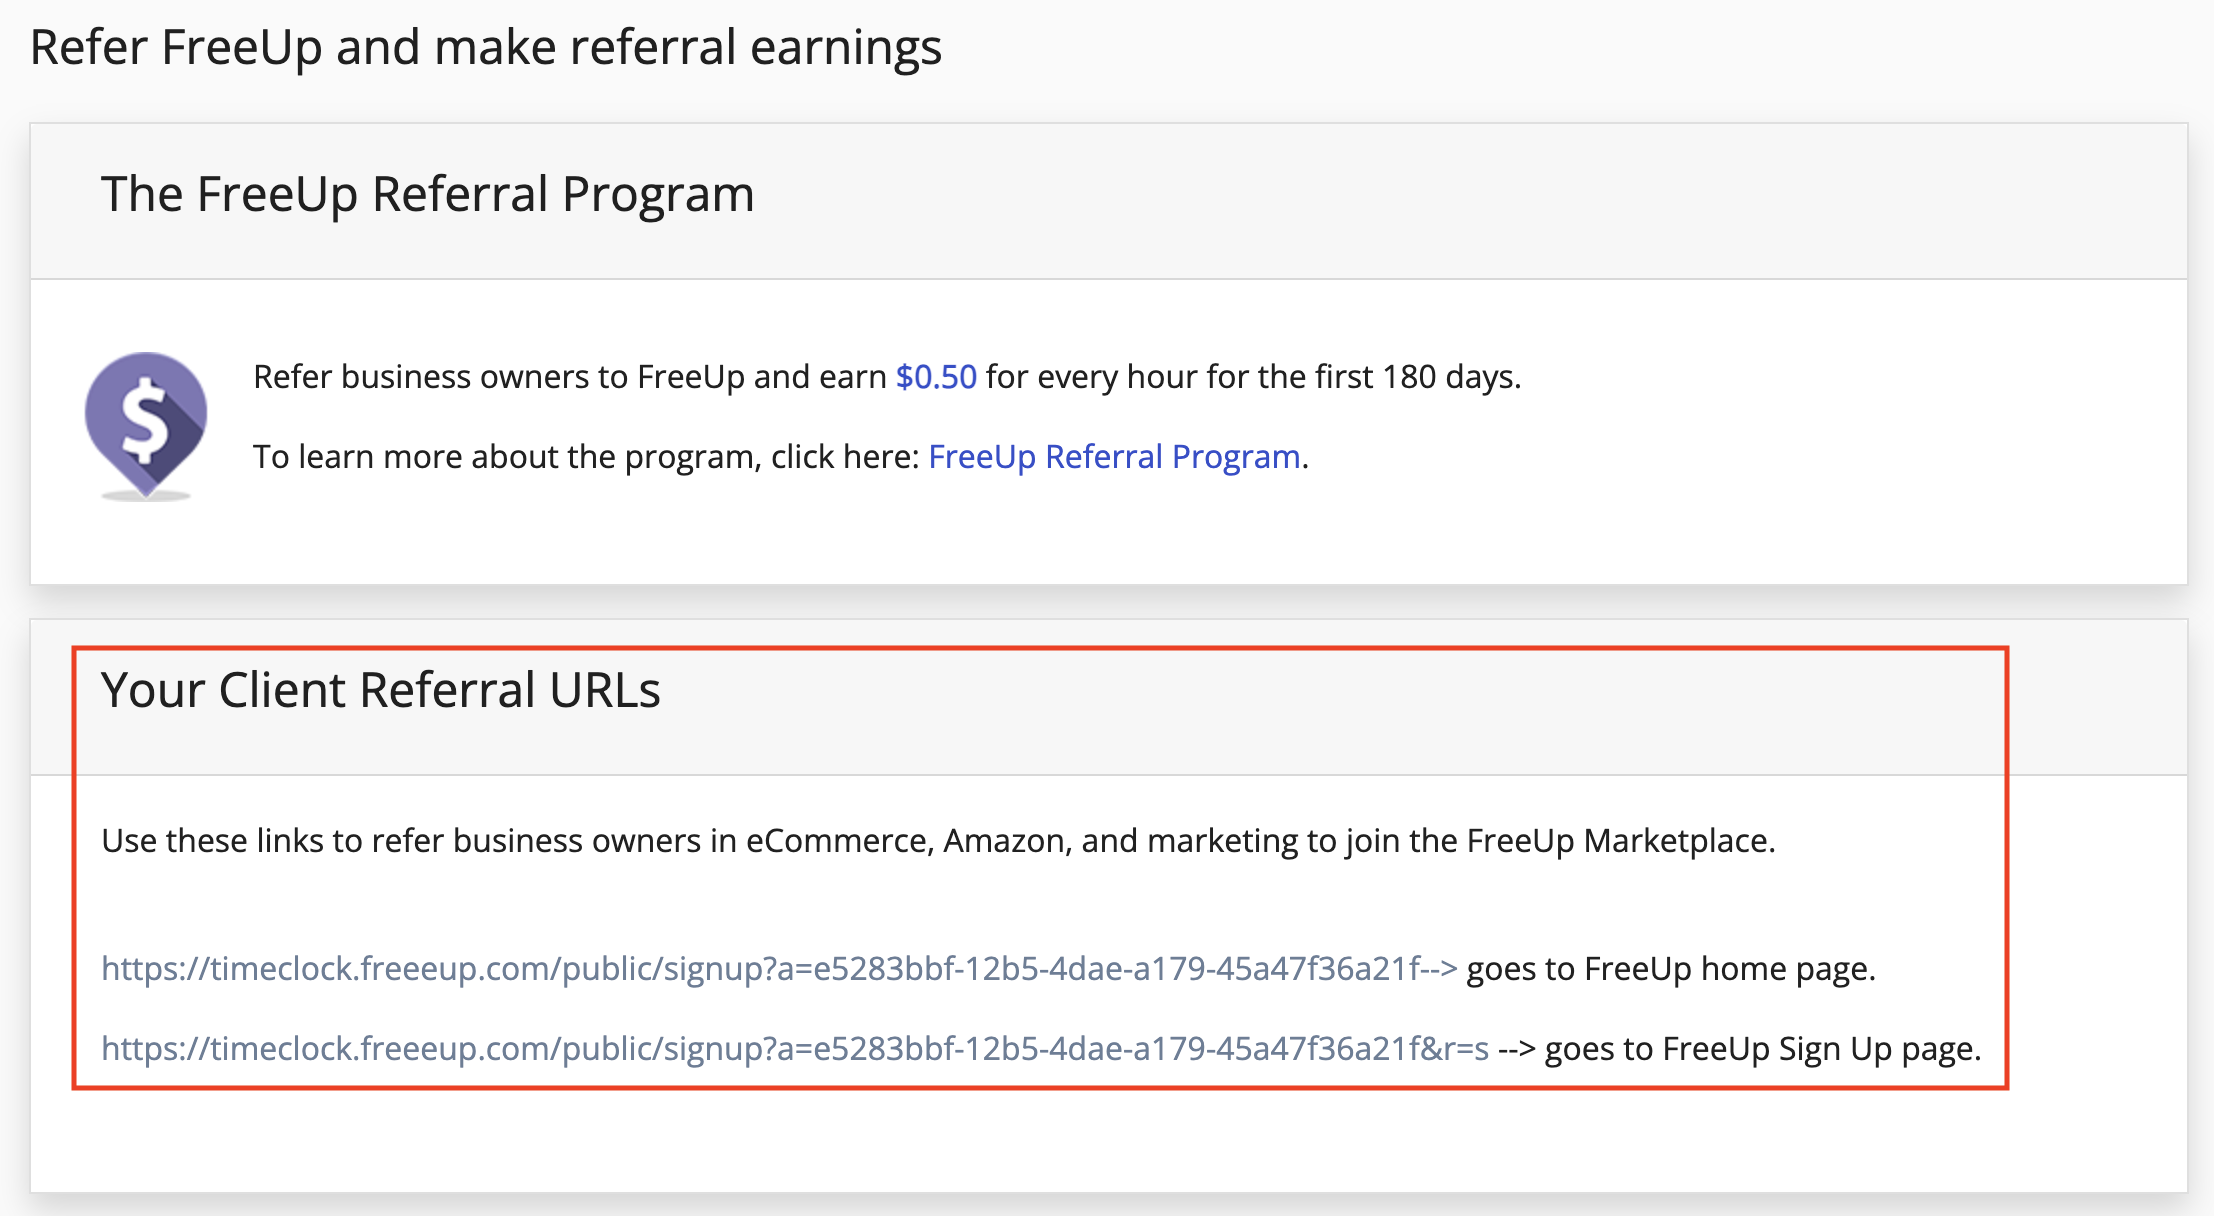Image resolution: width=2214 pixels, height=1216 pixels.
Task: Select 'The FreeUp Referral Program' panel heading
Action: (x=428, y=194)
